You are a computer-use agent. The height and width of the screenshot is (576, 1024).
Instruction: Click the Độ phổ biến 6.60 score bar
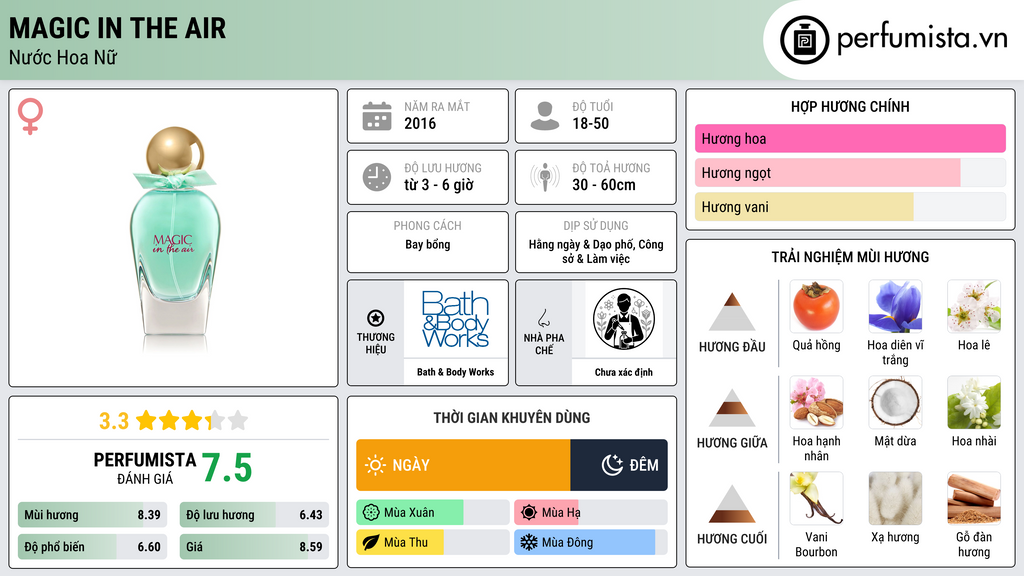93,547
